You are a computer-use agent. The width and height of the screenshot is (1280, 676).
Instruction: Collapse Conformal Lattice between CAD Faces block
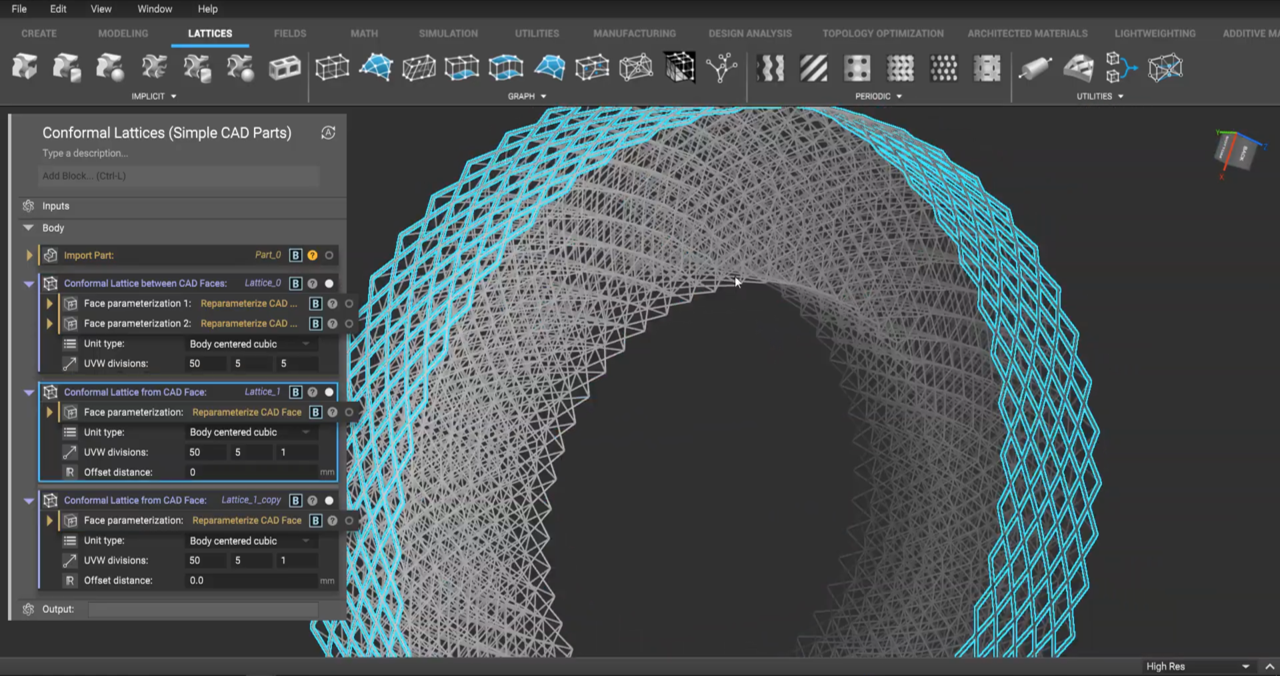29,283
